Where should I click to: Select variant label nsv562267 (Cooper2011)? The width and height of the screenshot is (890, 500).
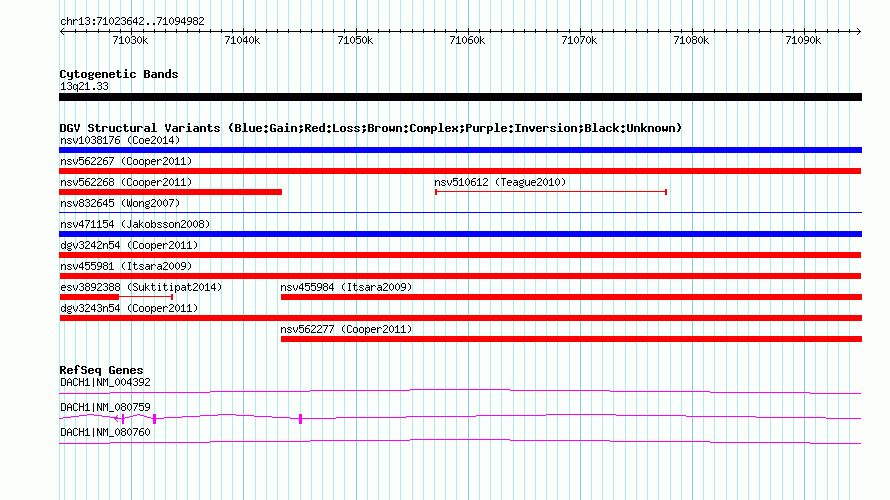click(126, 161)
